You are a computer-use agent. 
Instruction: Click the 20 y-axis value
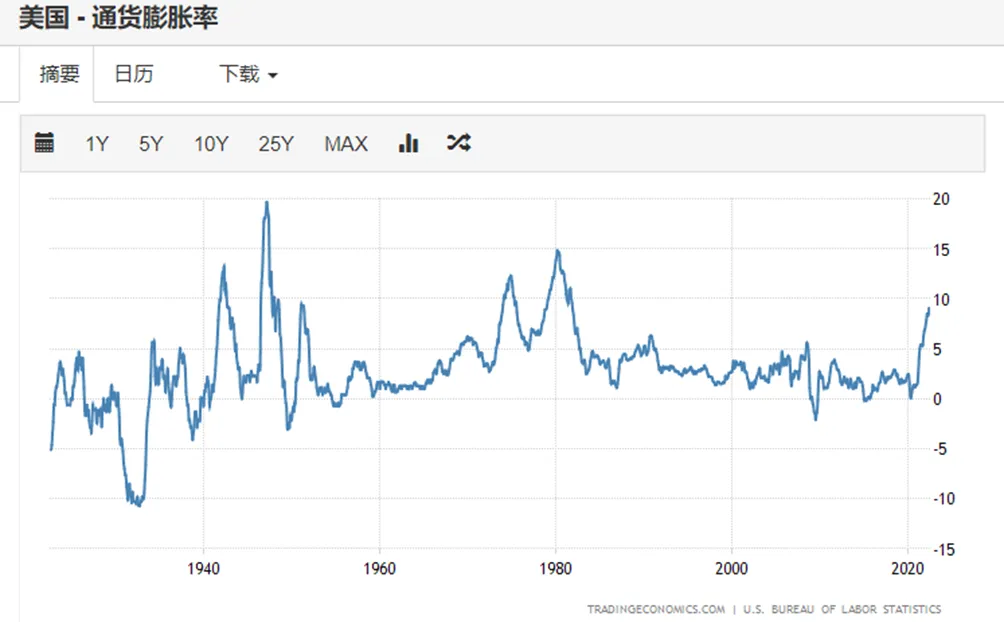click(941, 199)
